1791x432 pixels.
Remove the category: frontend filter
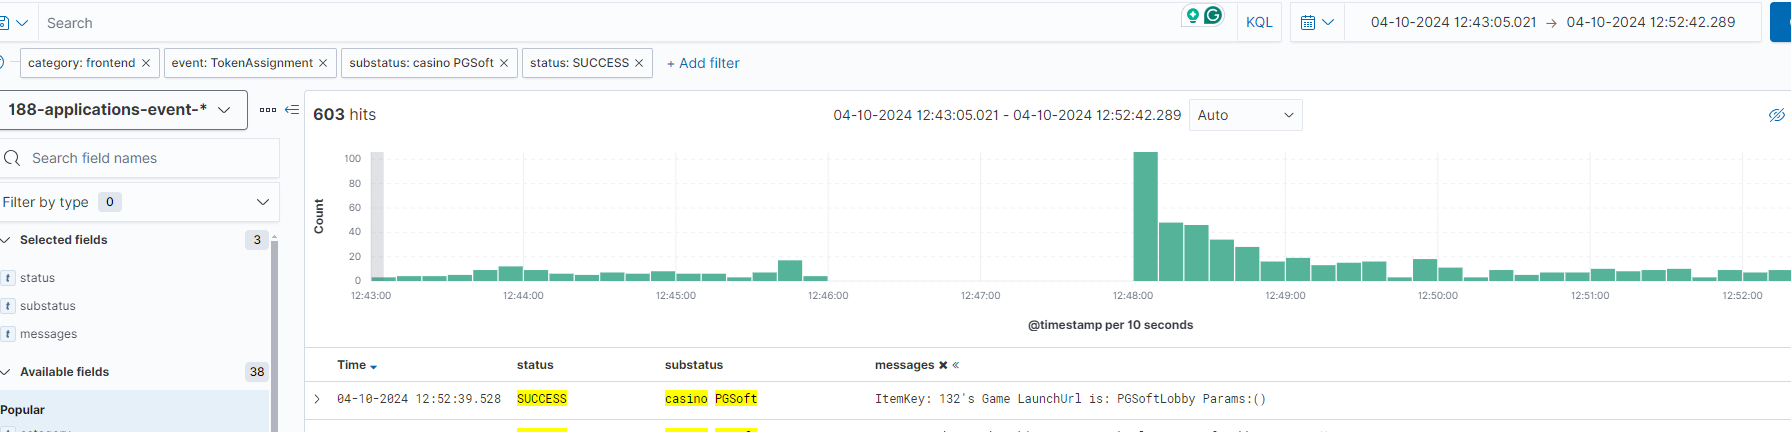pyautogui.click(x=146, y=63)
